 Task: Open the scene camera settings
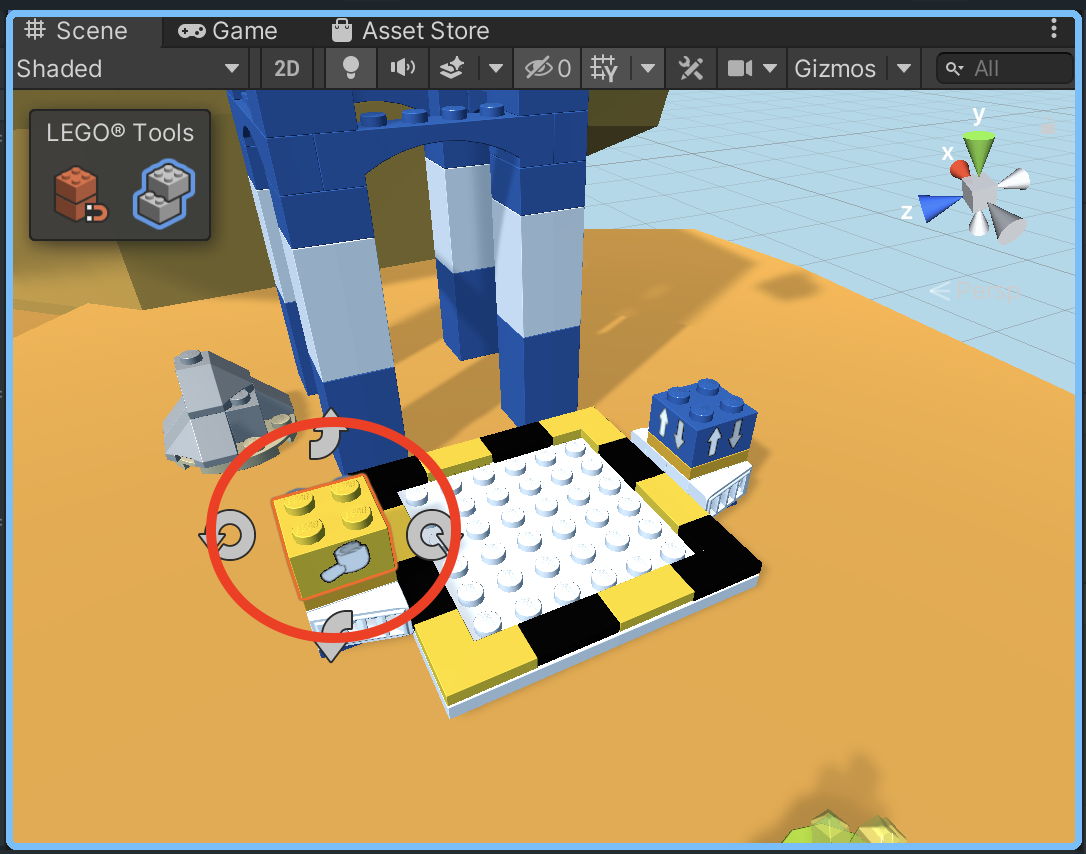pyautogui.click(x=740, y=69)
